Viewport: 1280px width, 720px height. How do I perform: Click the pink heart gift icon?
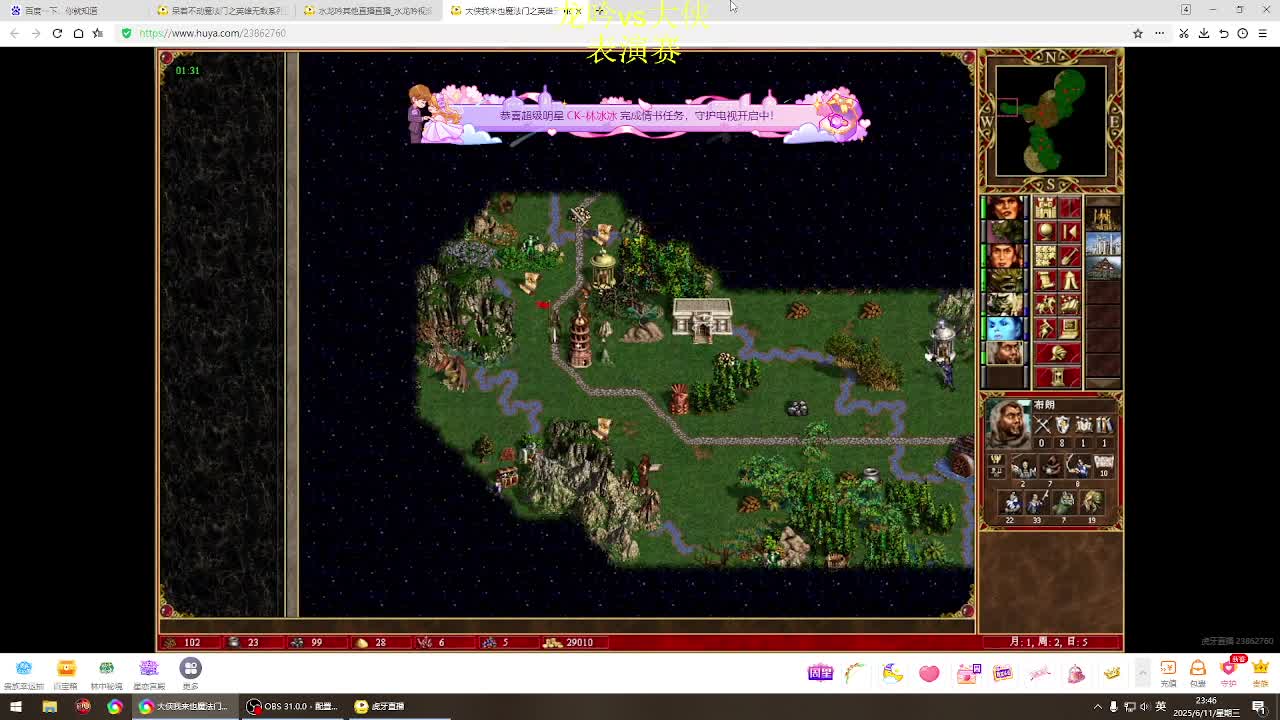(x=929, y=674)
